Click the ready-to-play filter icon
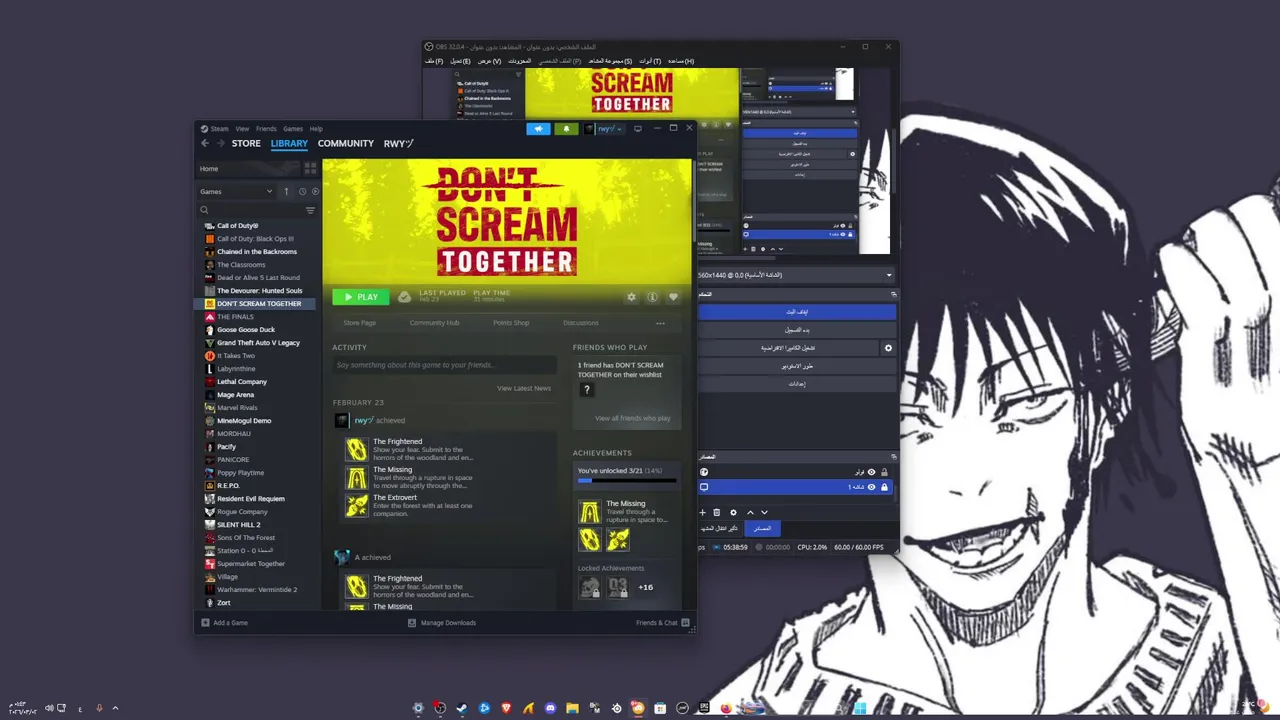The height and width of the screenshot is (720, 1280). tap(315, 191)
